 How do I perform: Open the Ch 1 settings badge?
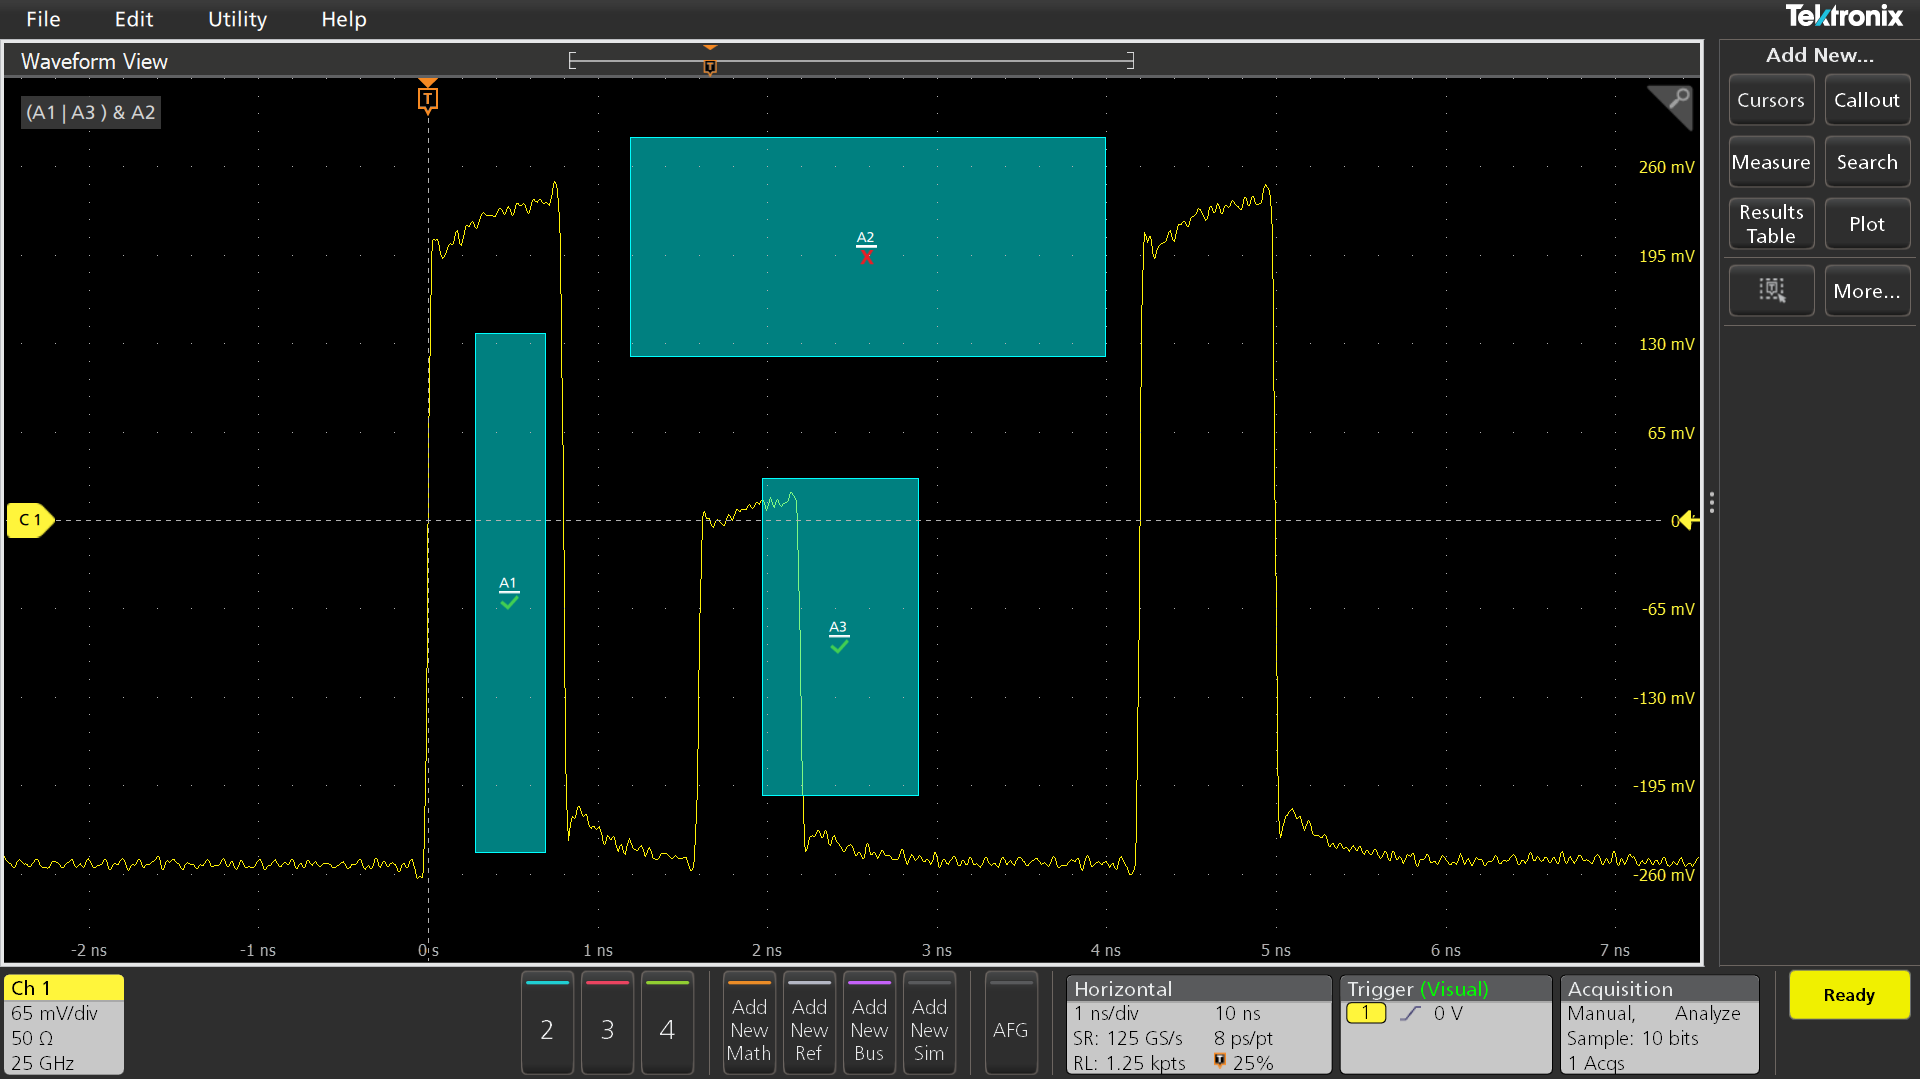tap(64, 1024)
